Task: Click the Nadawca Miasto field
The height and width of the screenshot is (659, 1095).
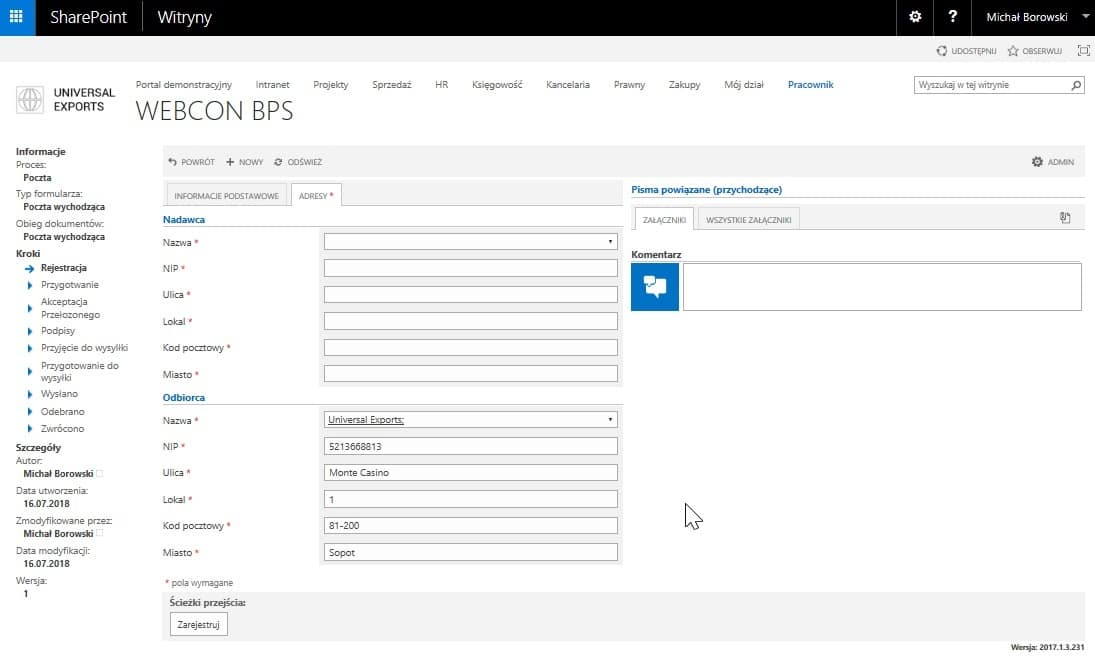Action: click(471, 374)
